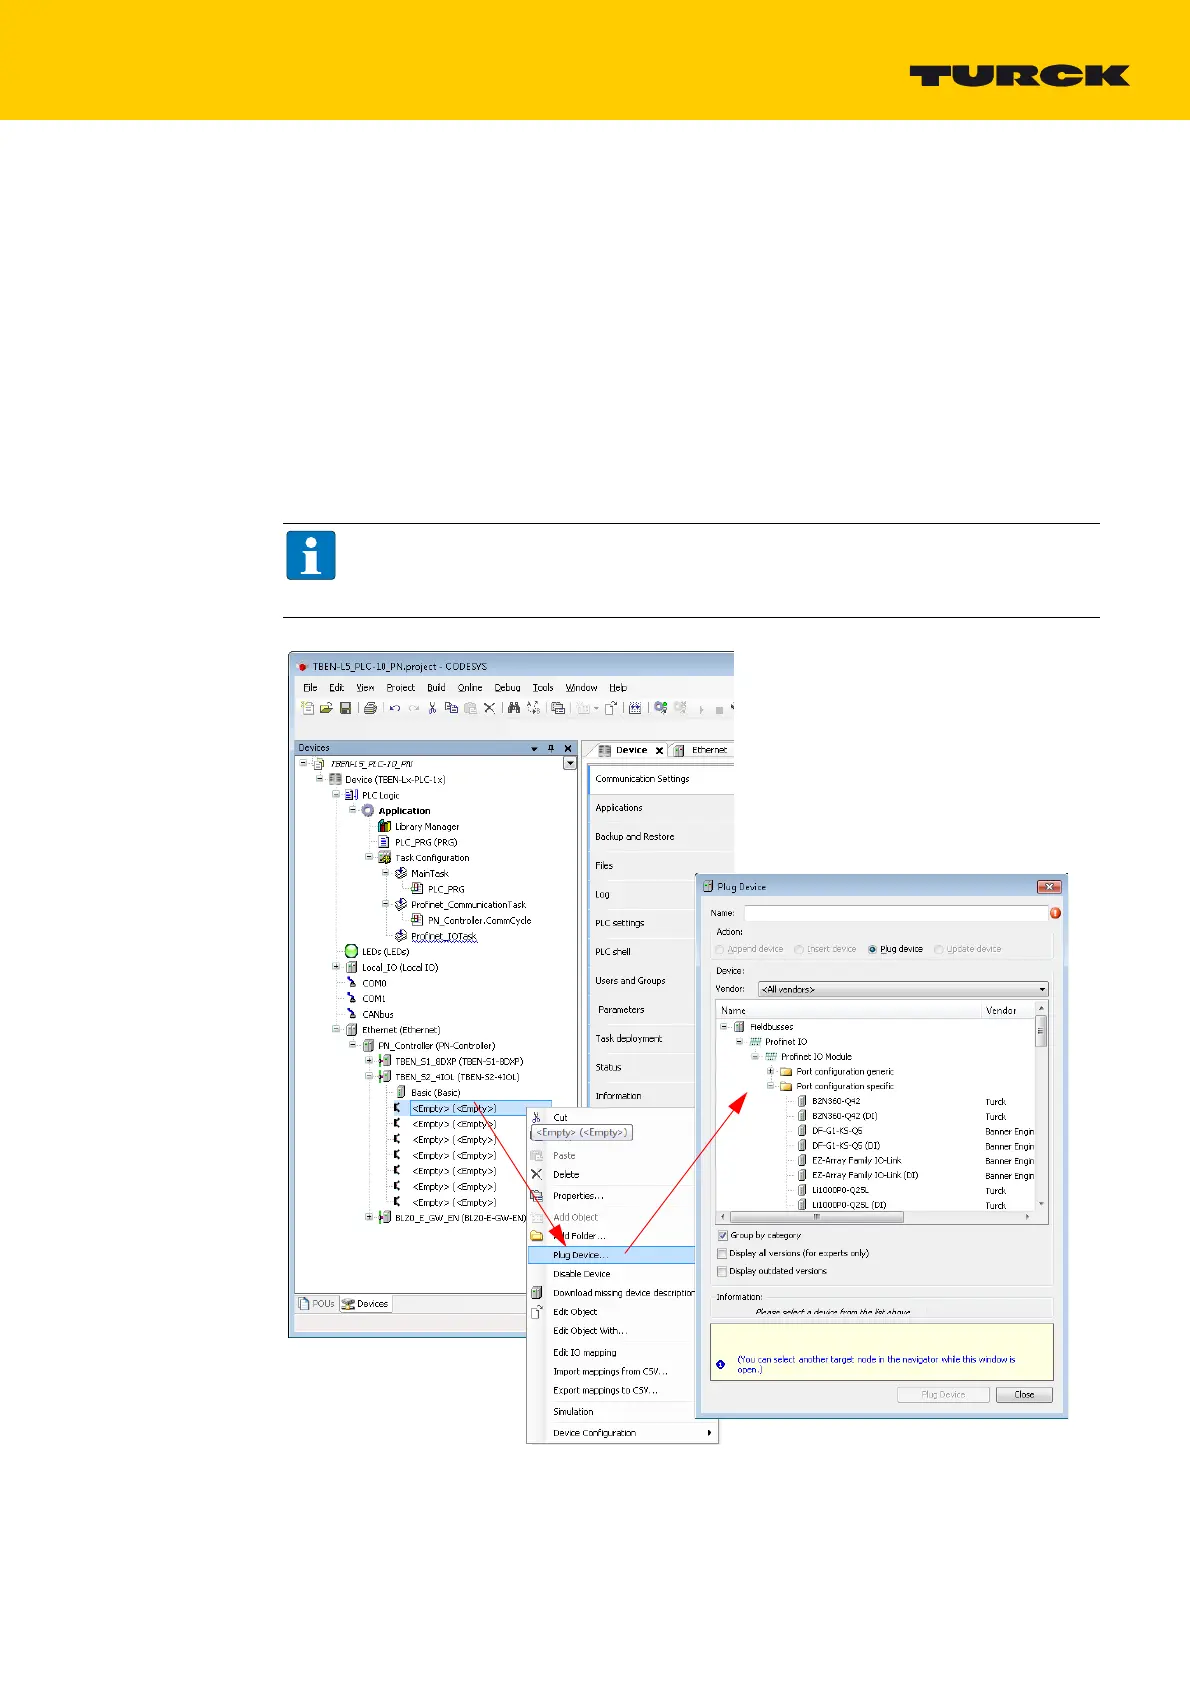Click the Save floppy disk icon

point(345,708)
